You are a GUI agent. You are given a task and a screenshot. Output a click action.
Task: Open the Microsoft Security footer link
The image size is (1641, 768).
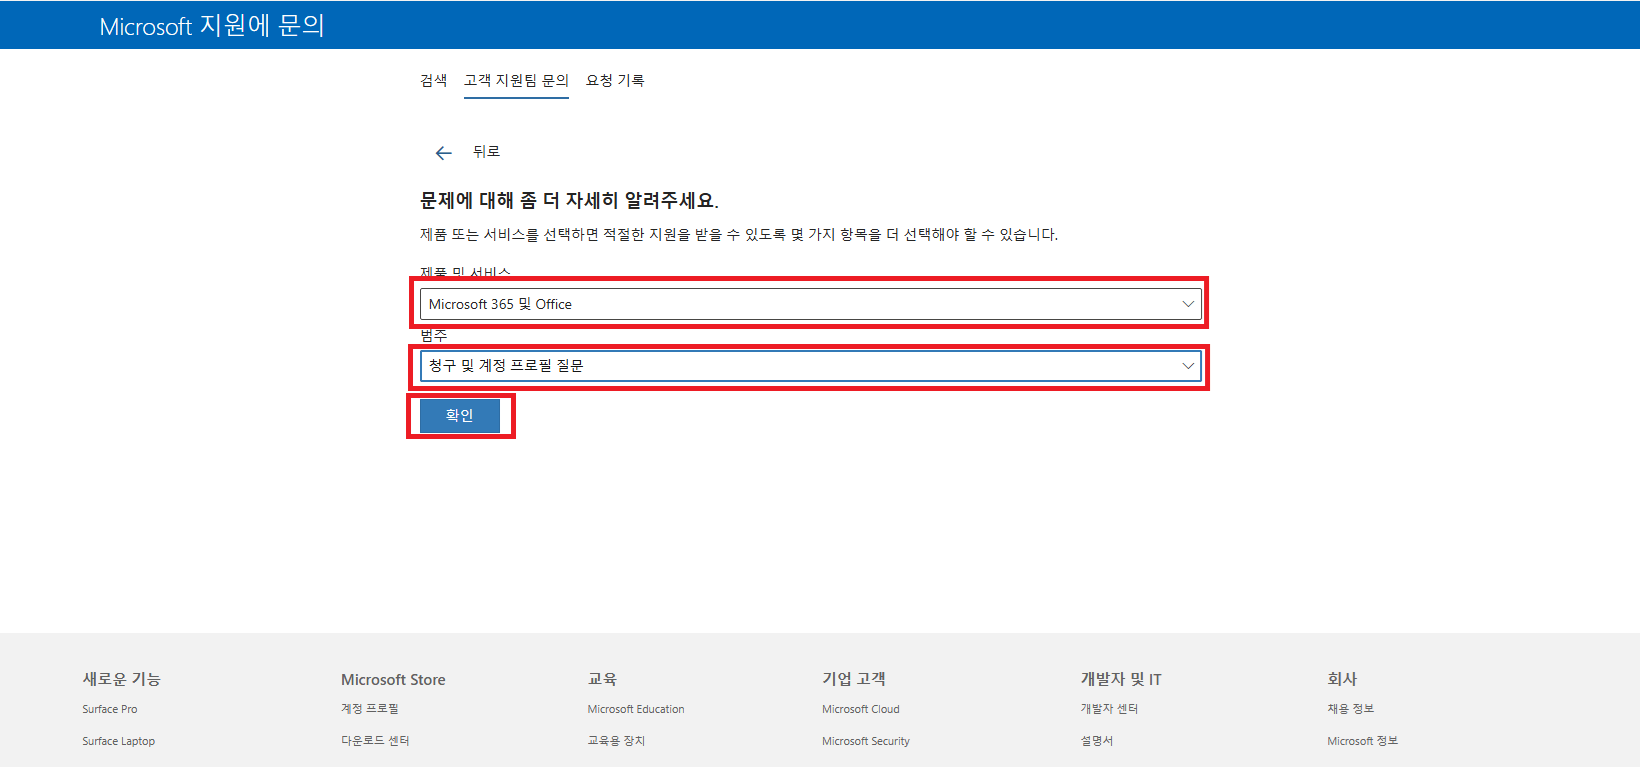866,741
